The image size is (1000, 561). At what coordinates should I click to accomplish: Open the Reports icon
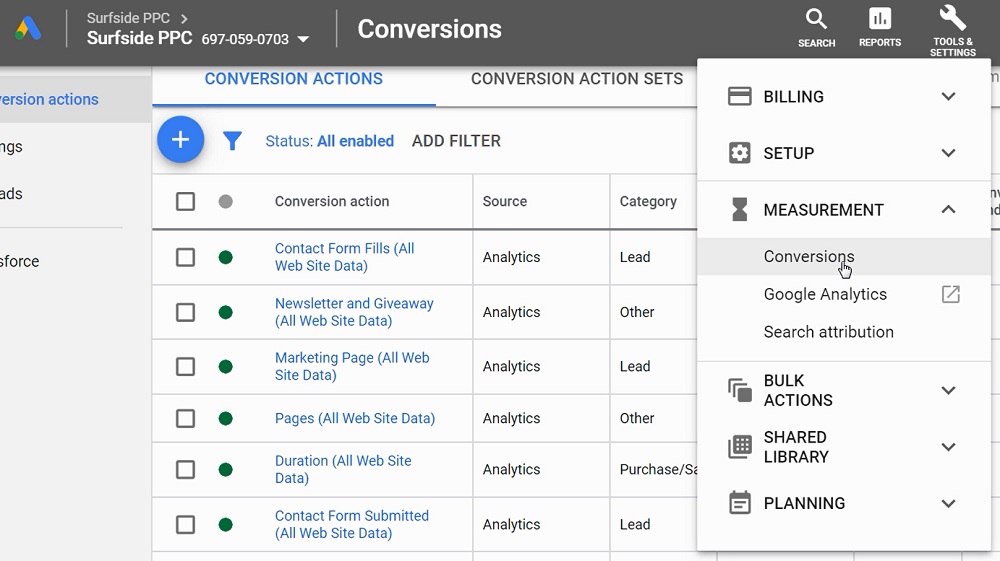879,20
